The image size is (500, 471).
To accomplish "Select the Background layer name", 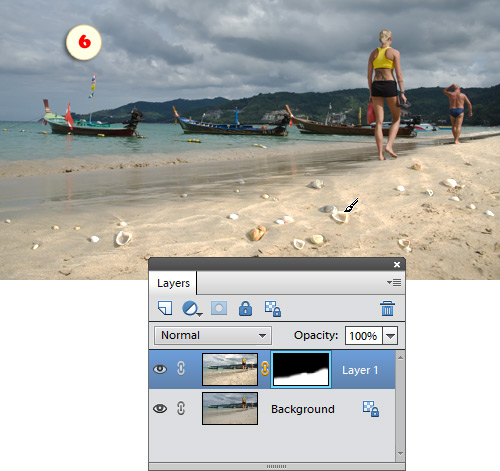I will coord(303,409).
